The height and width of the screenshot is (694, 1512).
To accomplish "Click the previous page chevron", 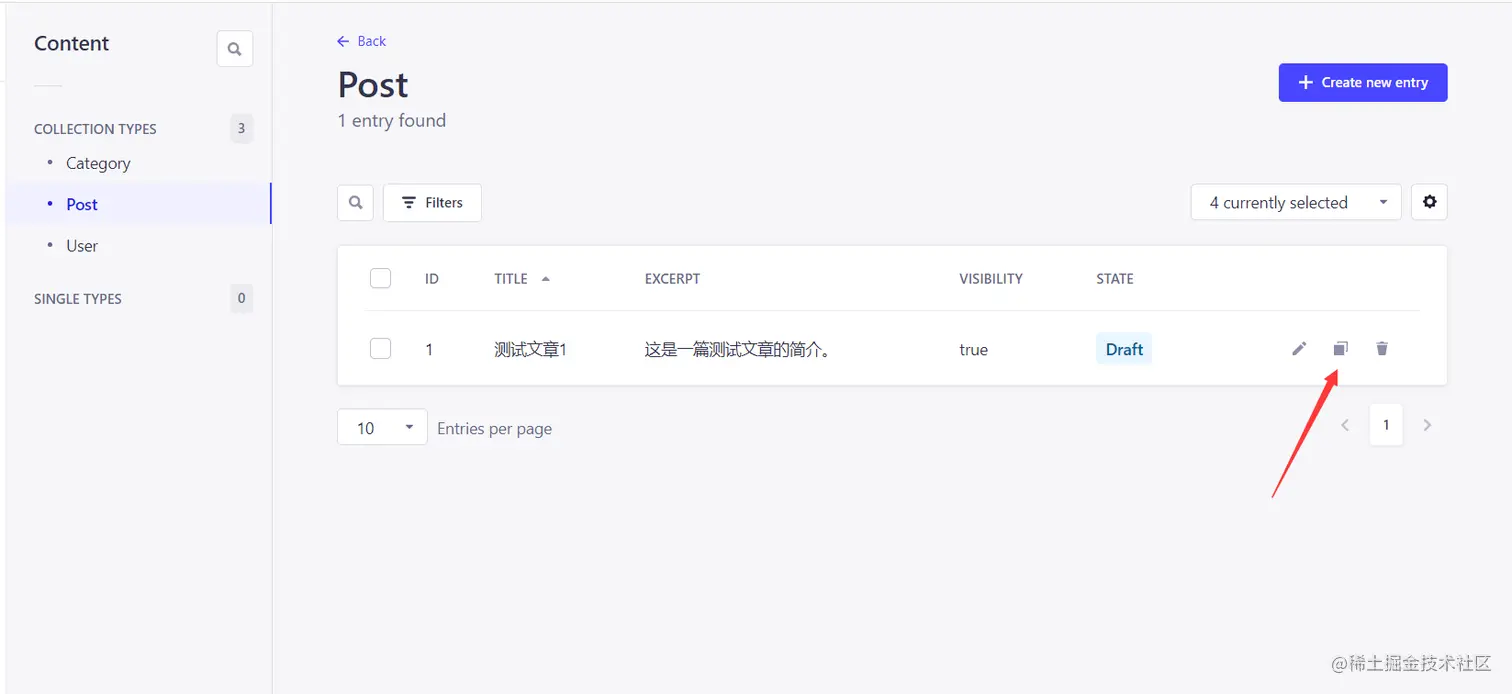I will [1345, 424].
